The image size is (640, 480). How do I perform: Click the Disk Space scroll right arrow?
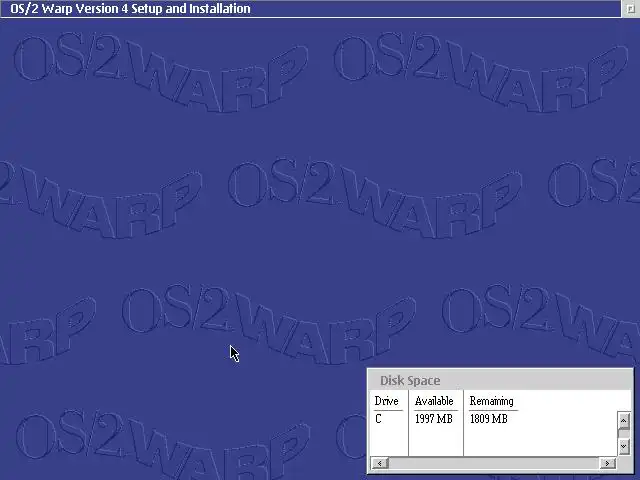point(607,463)
